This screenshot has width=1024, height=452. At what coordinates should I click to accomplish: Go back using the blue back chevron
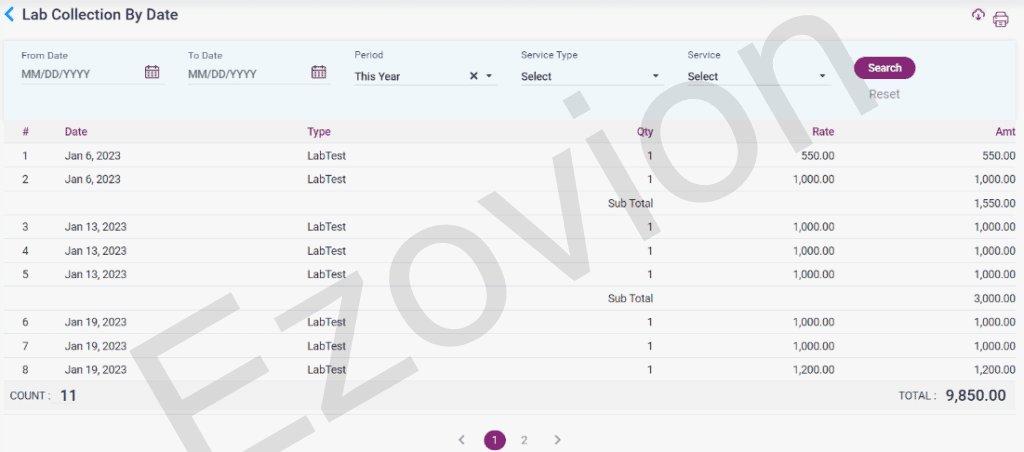tap(9, 14)
